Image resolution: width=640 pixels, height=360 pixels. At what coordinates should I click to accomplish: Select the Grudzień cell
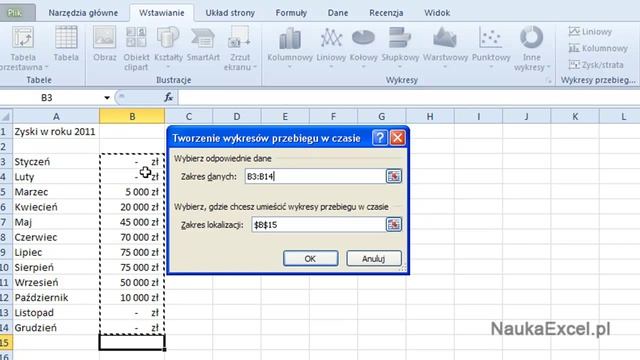(56, 328)
